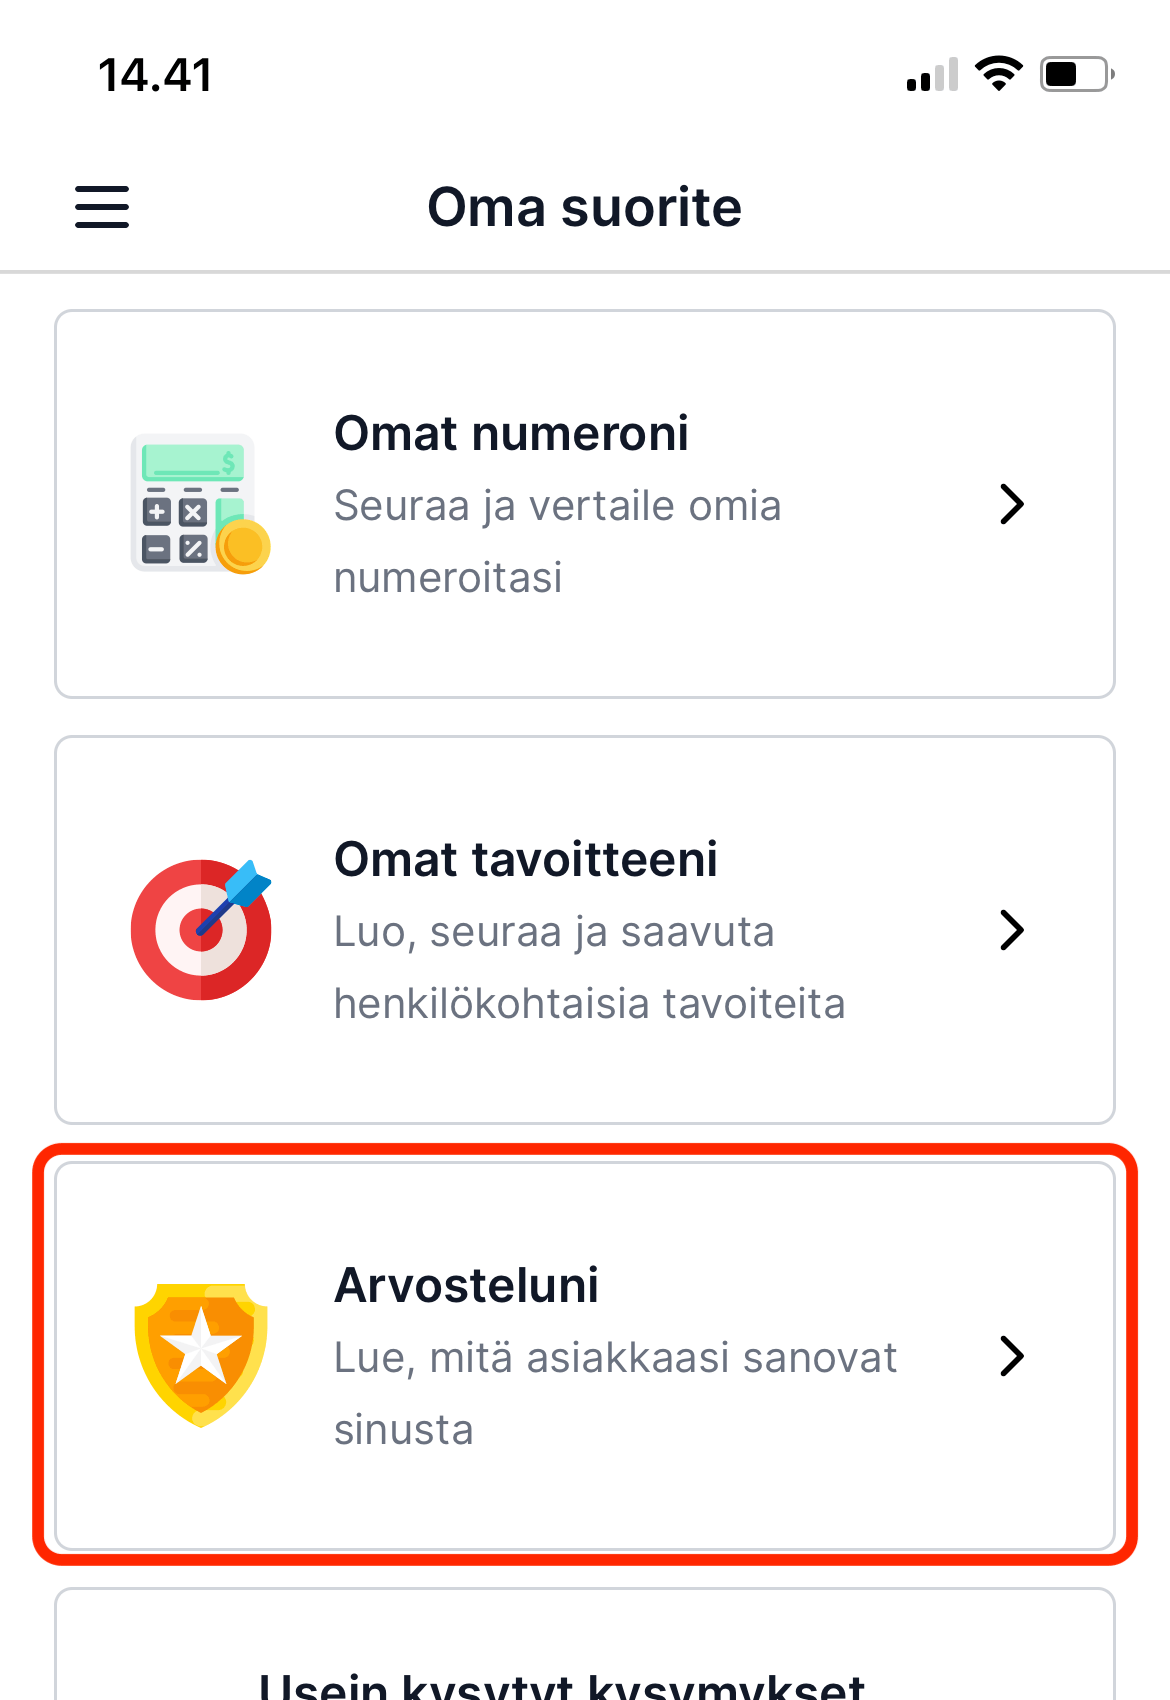This screenshot has width=1170, height=1700.
Task: Tap the 14.41 clock in status bar
Action: 155,75
